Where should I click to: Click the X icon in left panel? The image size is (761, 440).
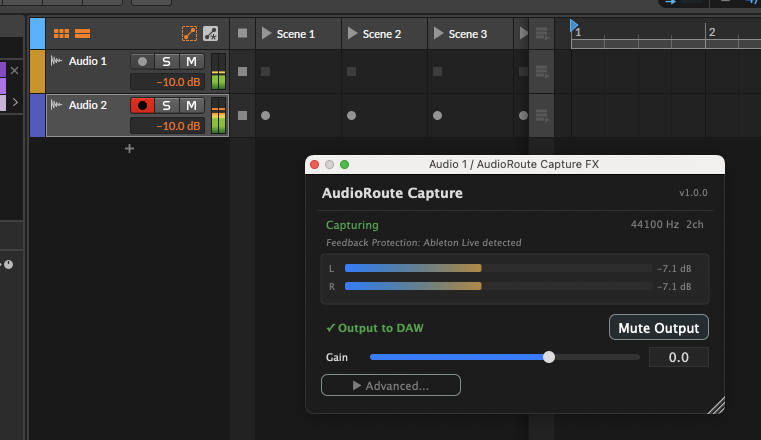15,71
